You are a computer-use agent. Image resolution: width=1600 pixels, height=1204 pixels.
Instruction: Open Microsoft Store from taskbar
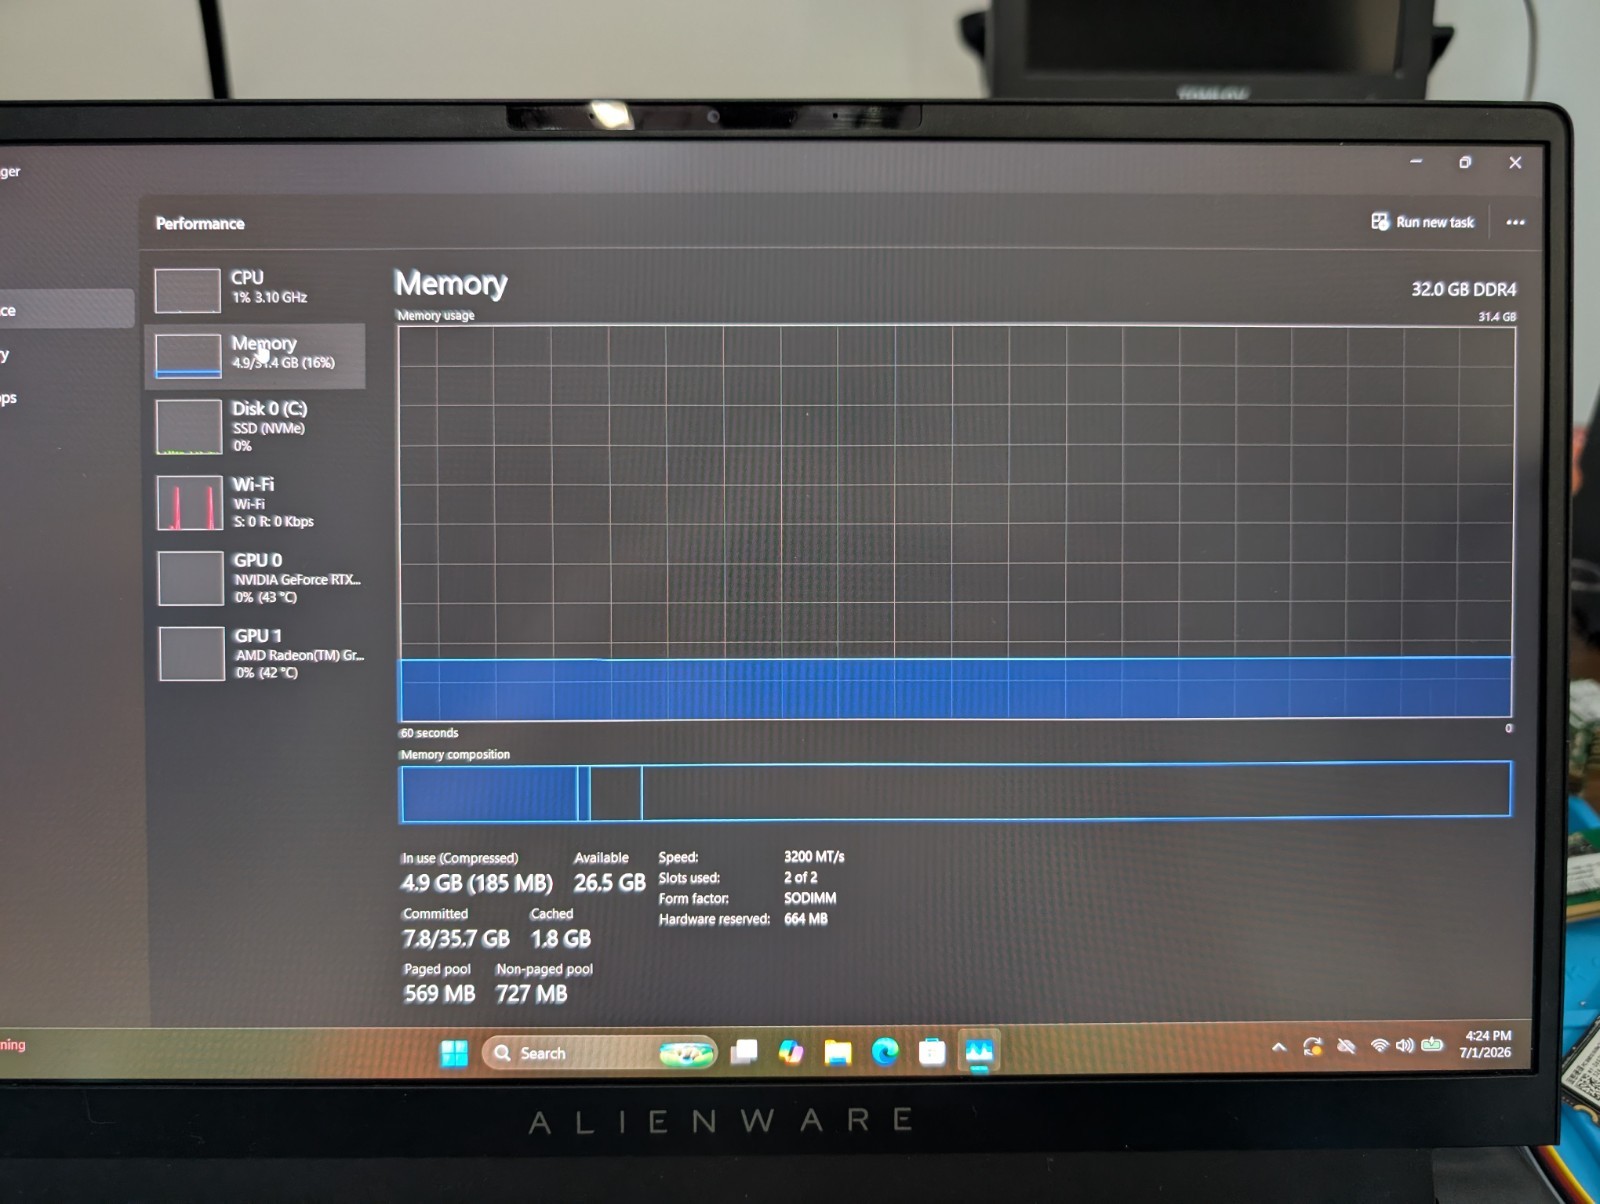click(932, 1052)
